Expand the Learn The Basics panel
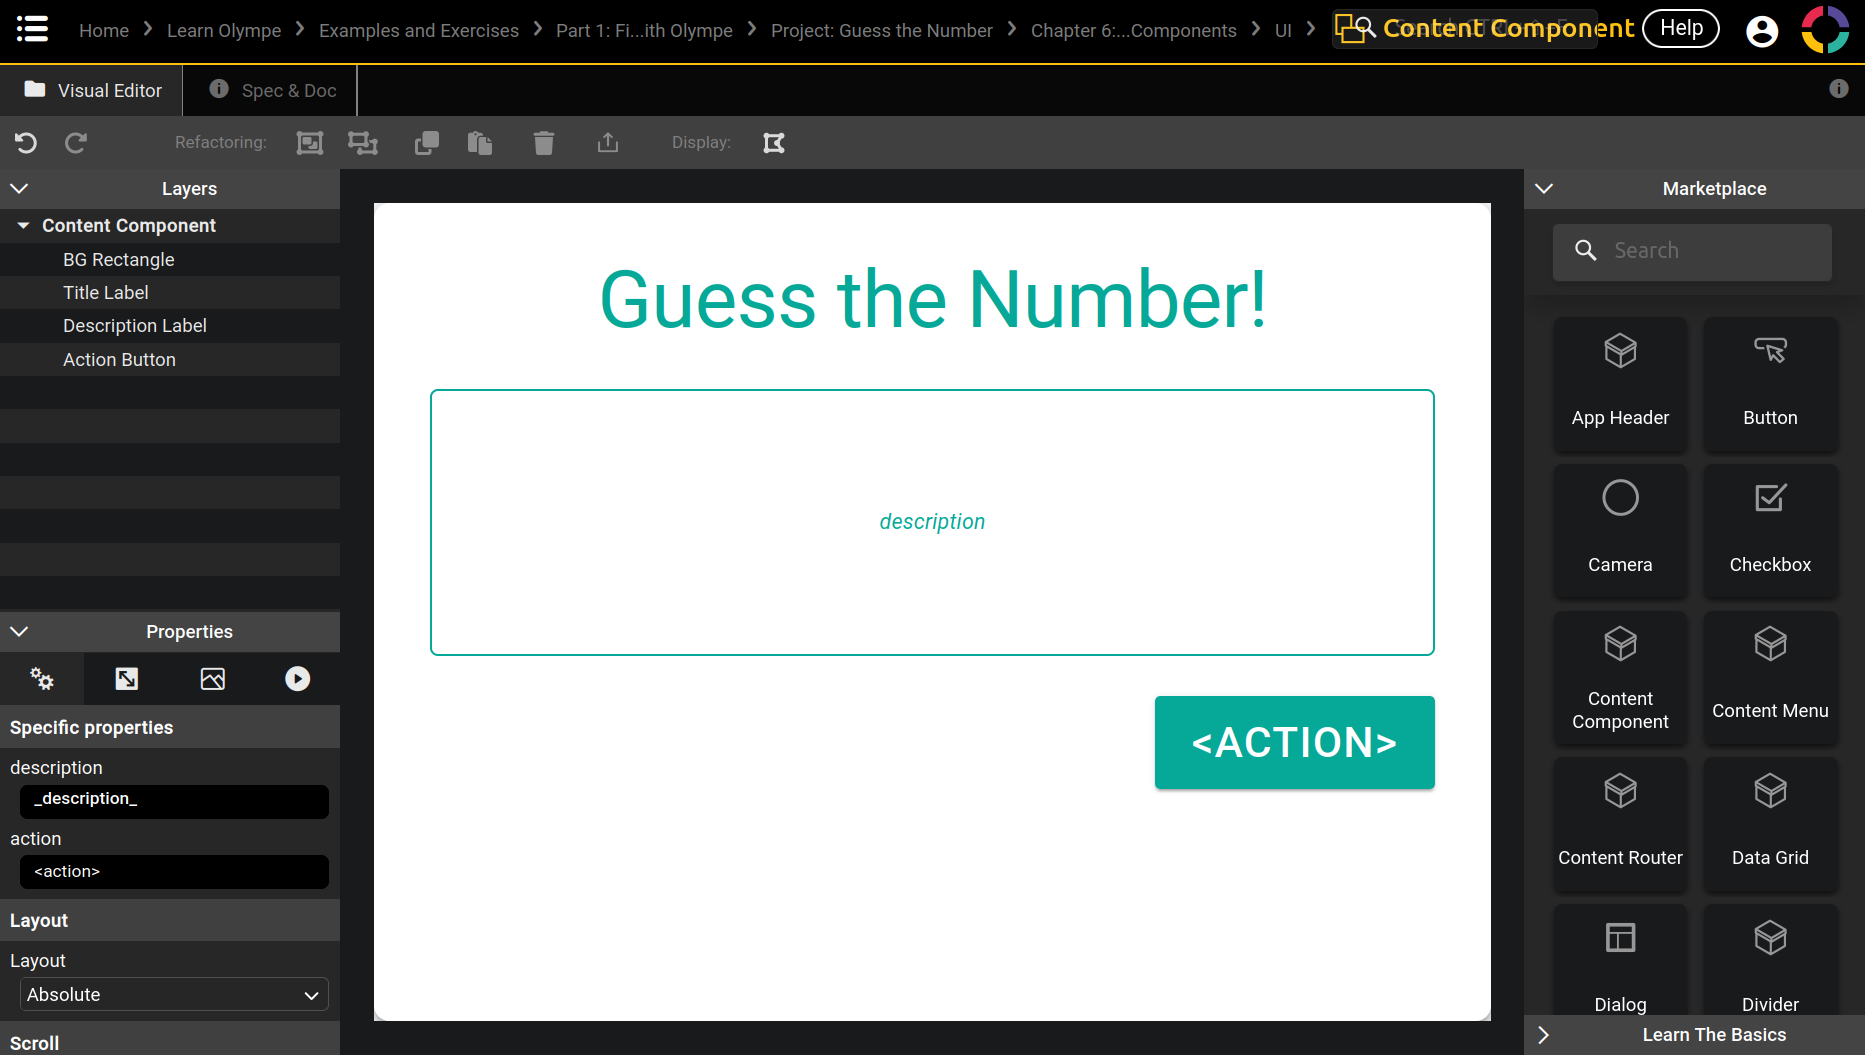 1544,1035
